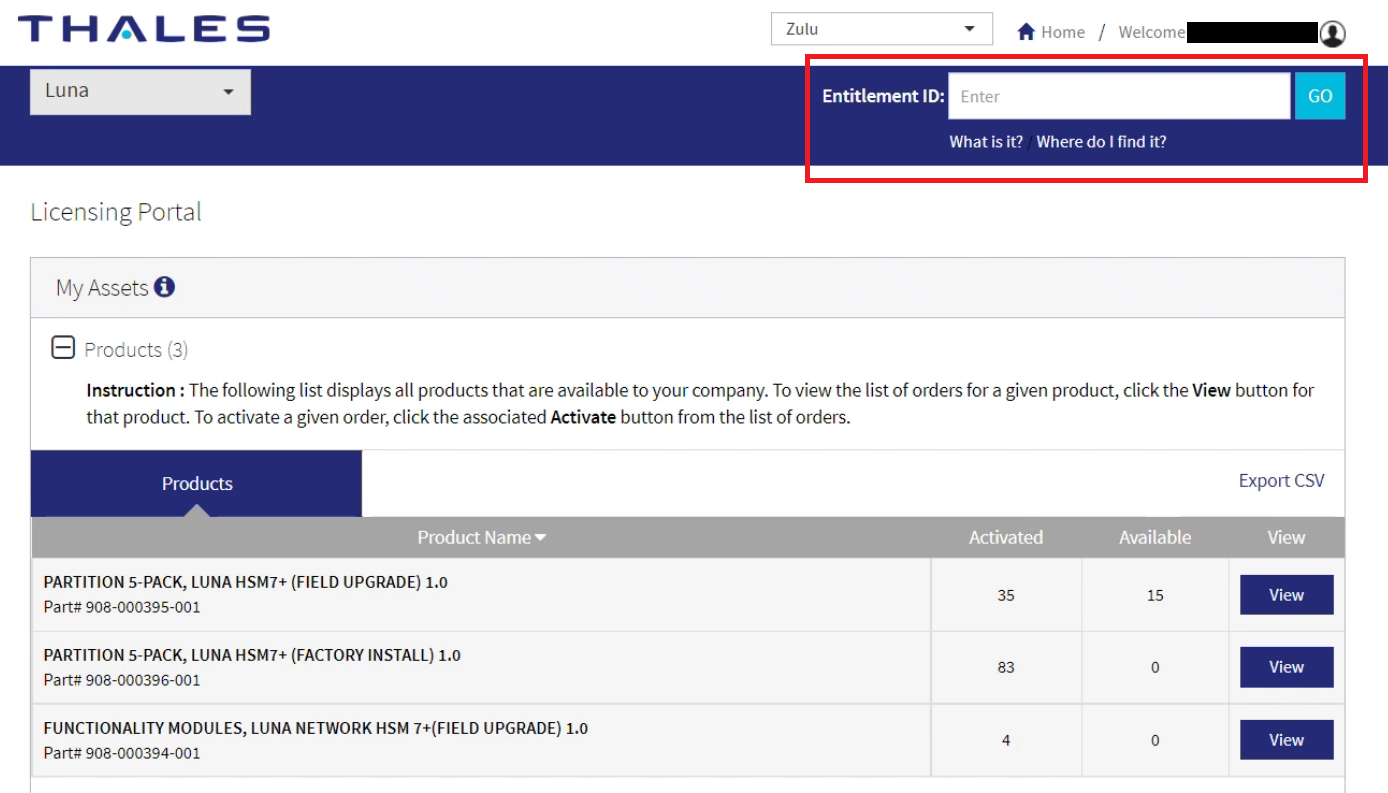Select "PARTITION 5-PACK, LUNA HSM7+ (FACTORY INSTALL) 1.0"
The width and height of the screenshot is (1388, 793).
click(x=252, y=655)
